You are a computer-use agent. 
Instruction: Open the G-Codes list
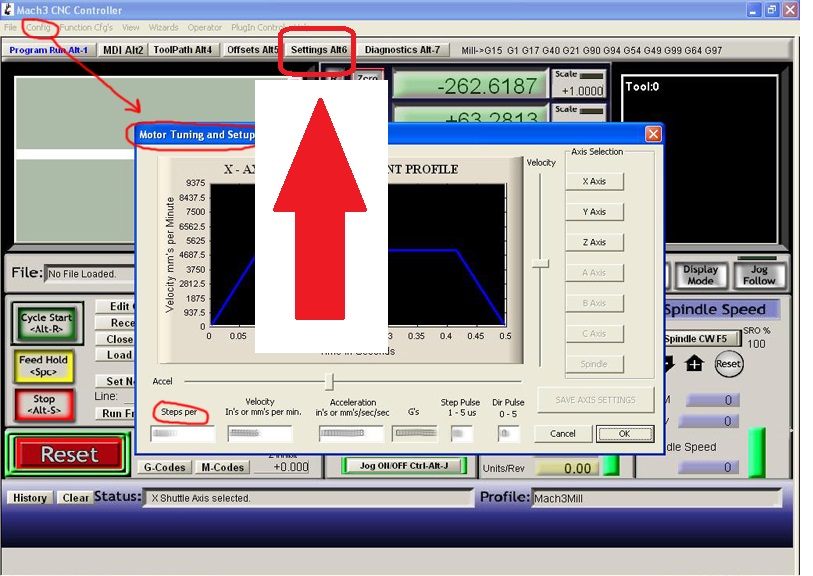(x=164, y=467)
